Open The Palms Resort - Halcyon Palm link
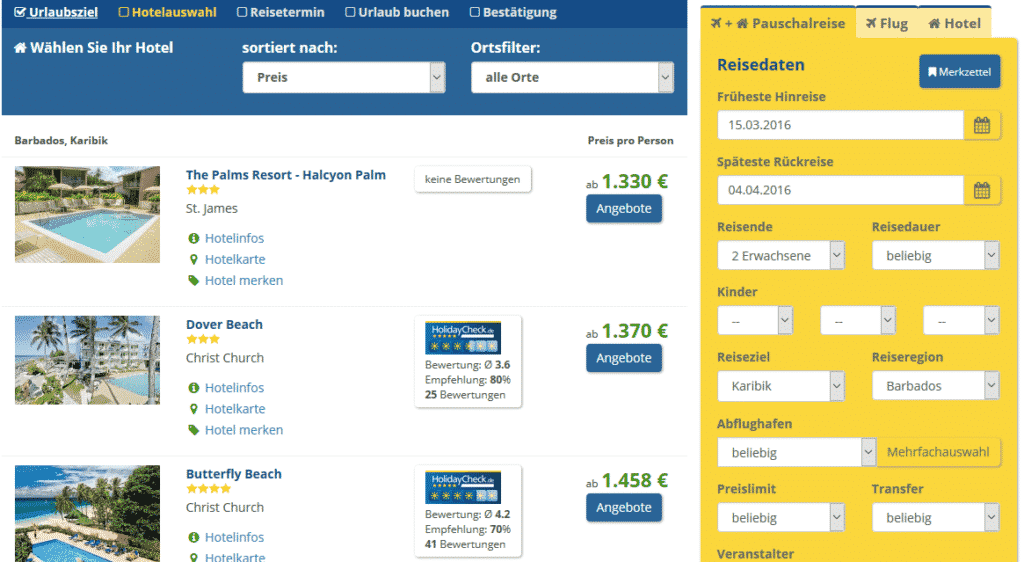This screenshot has height=562, width=1024. tap(285, 175)
